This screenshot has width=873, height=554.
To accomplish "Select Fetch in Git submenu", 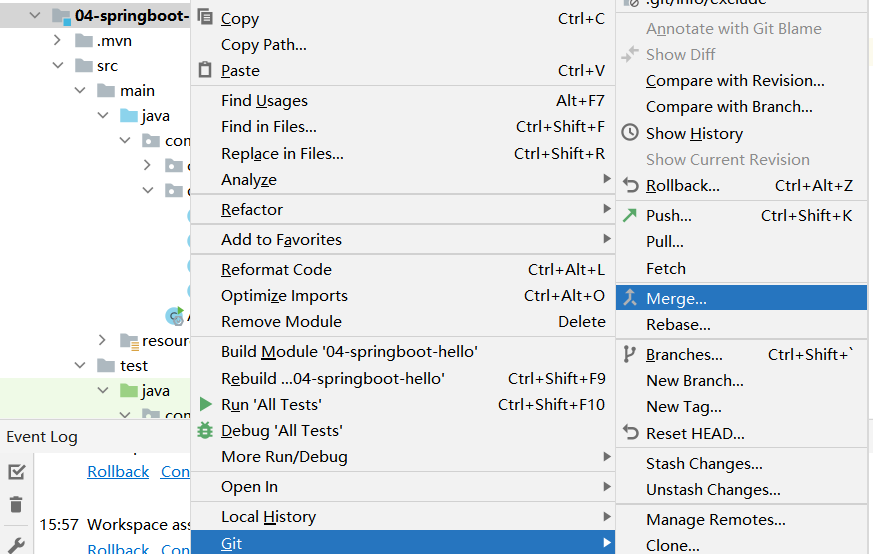I will click(x=742, y=268).
